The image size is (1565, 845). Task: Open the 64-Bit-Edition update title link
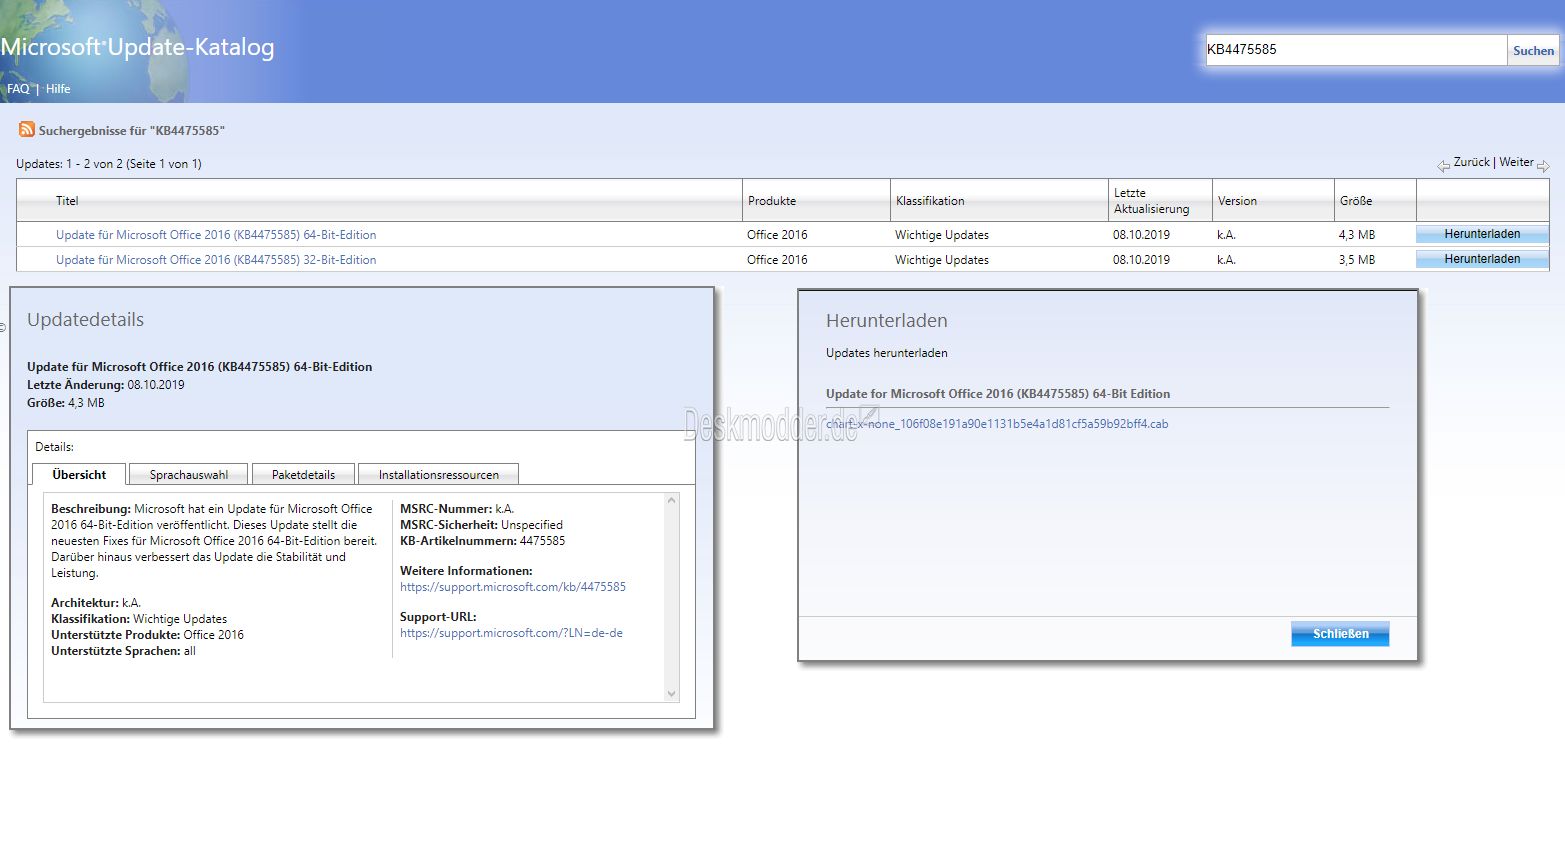(x=216, y=235)
